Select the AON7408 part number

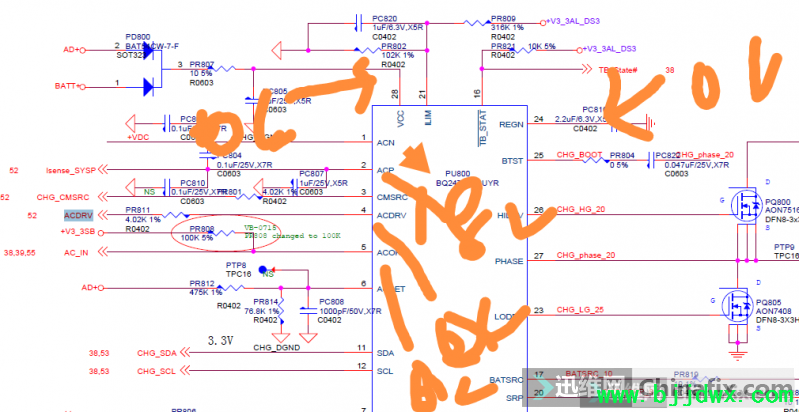[x=774, y=311]
